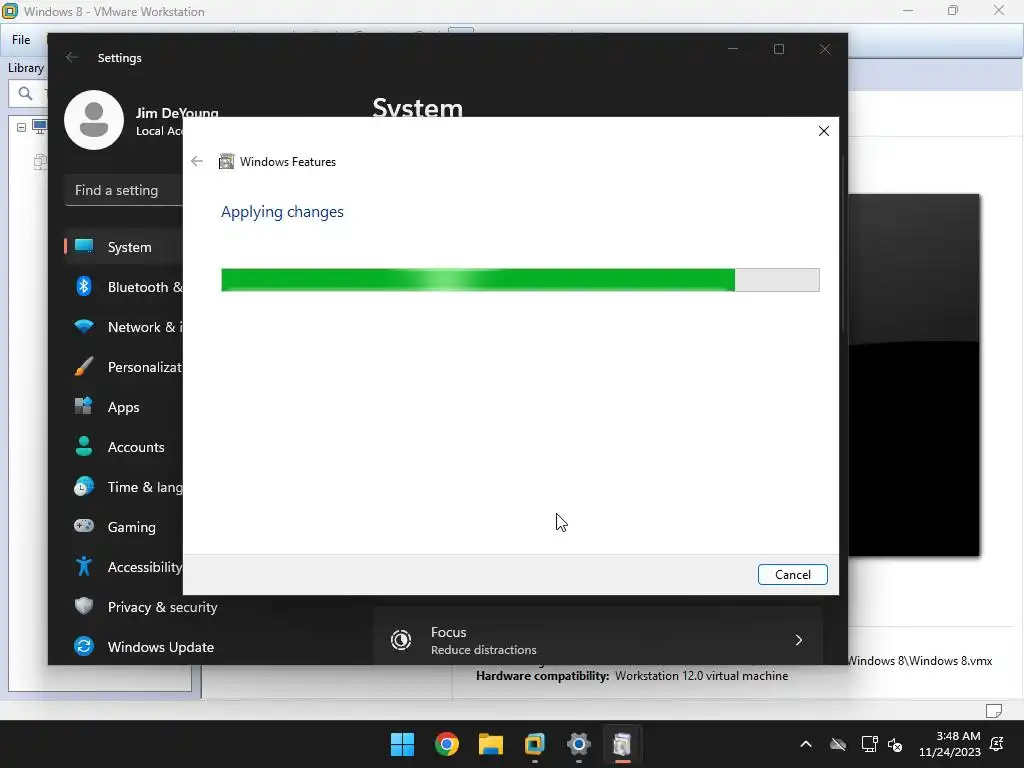Click the muted volume tray icon
Viewport: 1024px width, 768px height.
(x=895, y=744)
